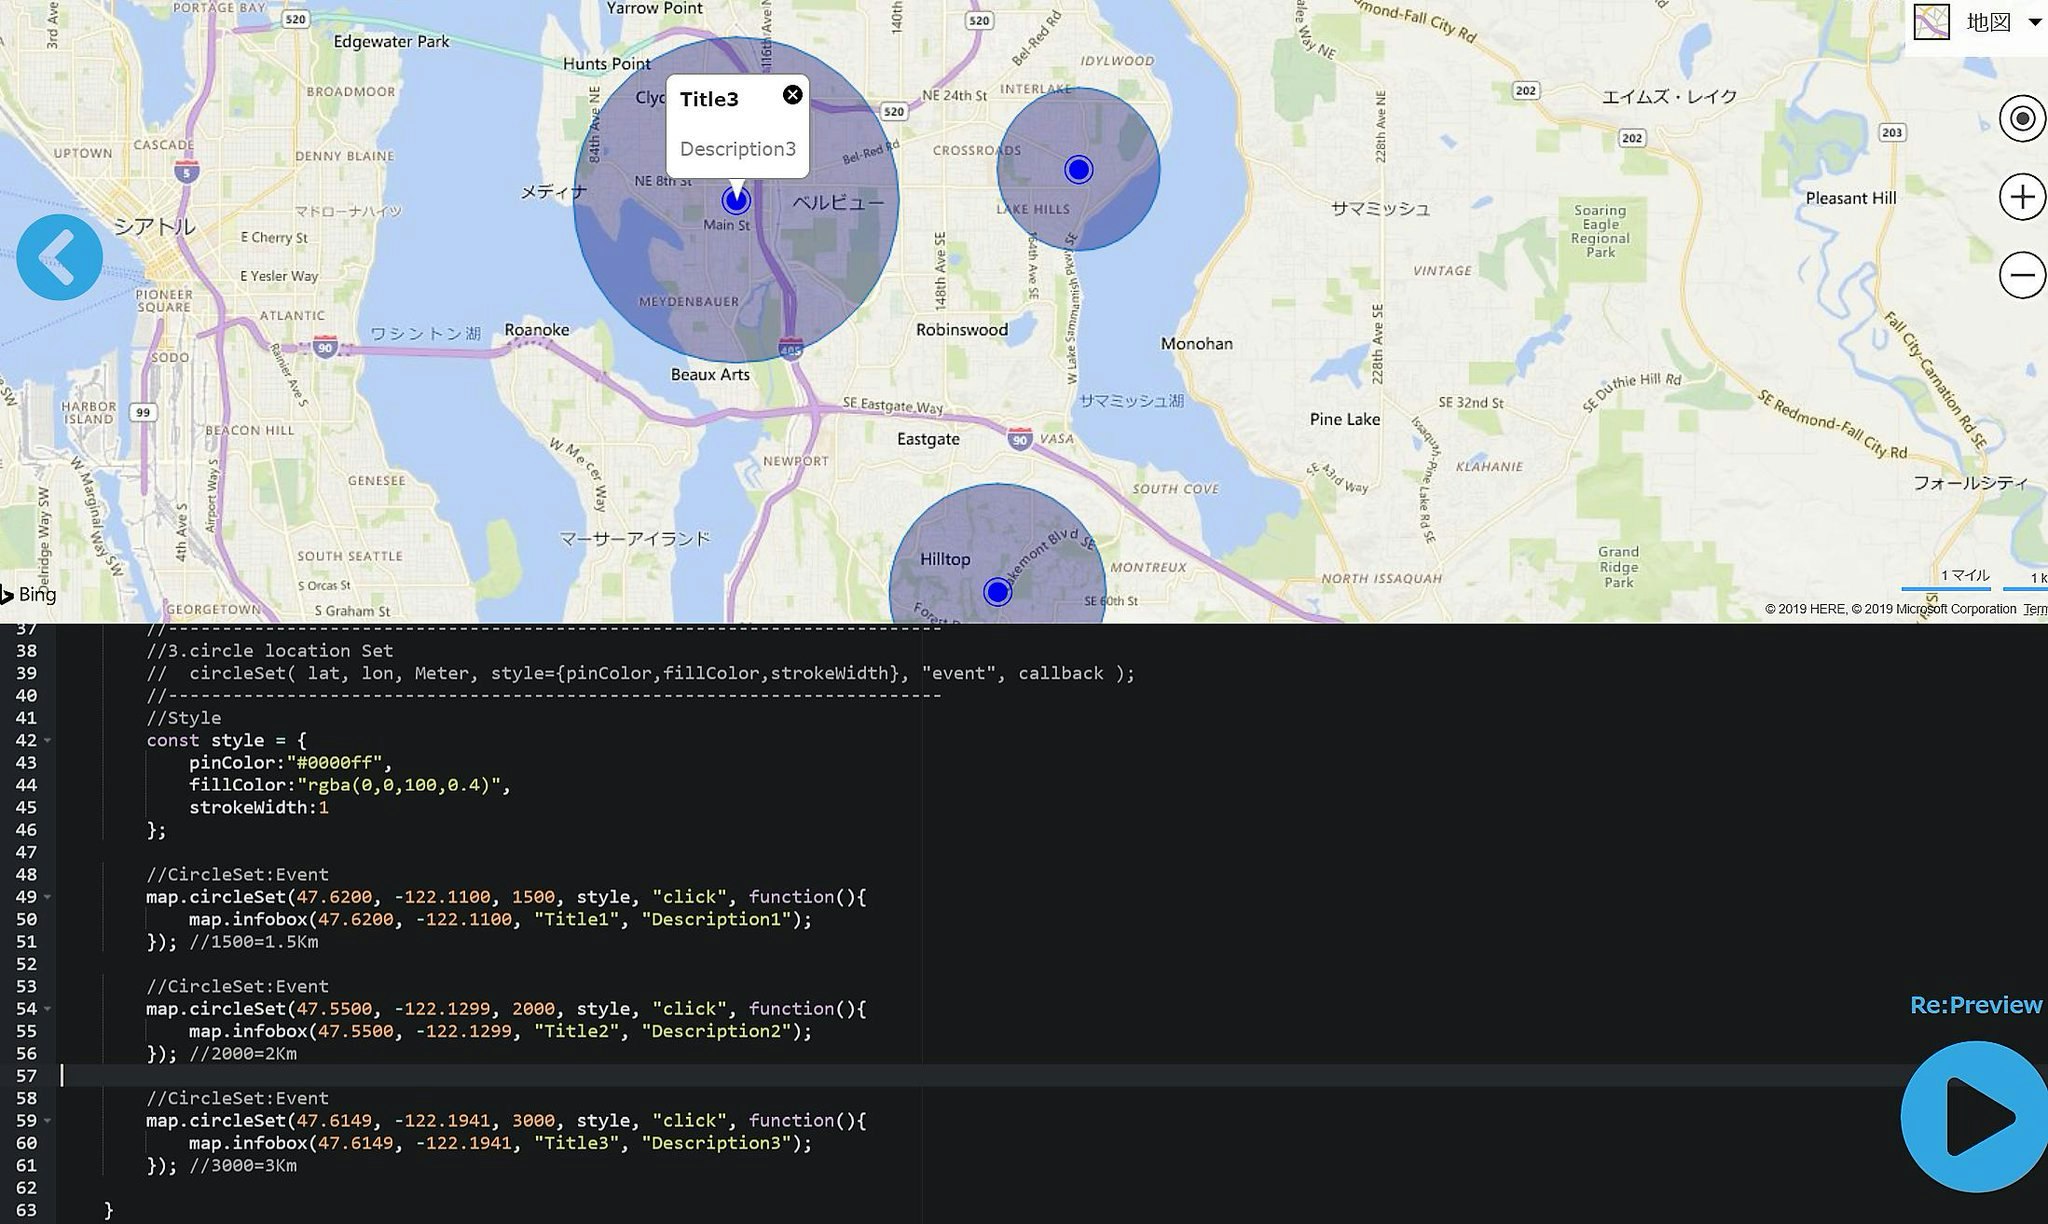Click line number 59 in the gutter
This screenshot has height=1224, width=2048.
click(x=29, y=1120)
